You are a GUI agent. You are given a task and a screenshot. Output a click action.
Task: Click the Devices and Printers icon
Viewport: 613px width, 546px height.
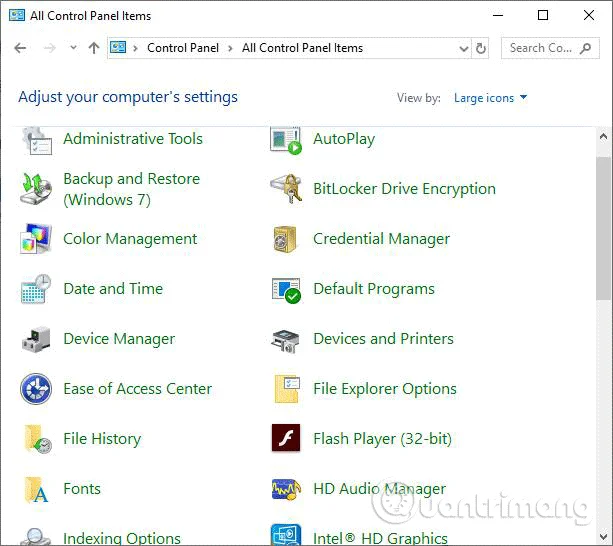(x=285, y=341)
